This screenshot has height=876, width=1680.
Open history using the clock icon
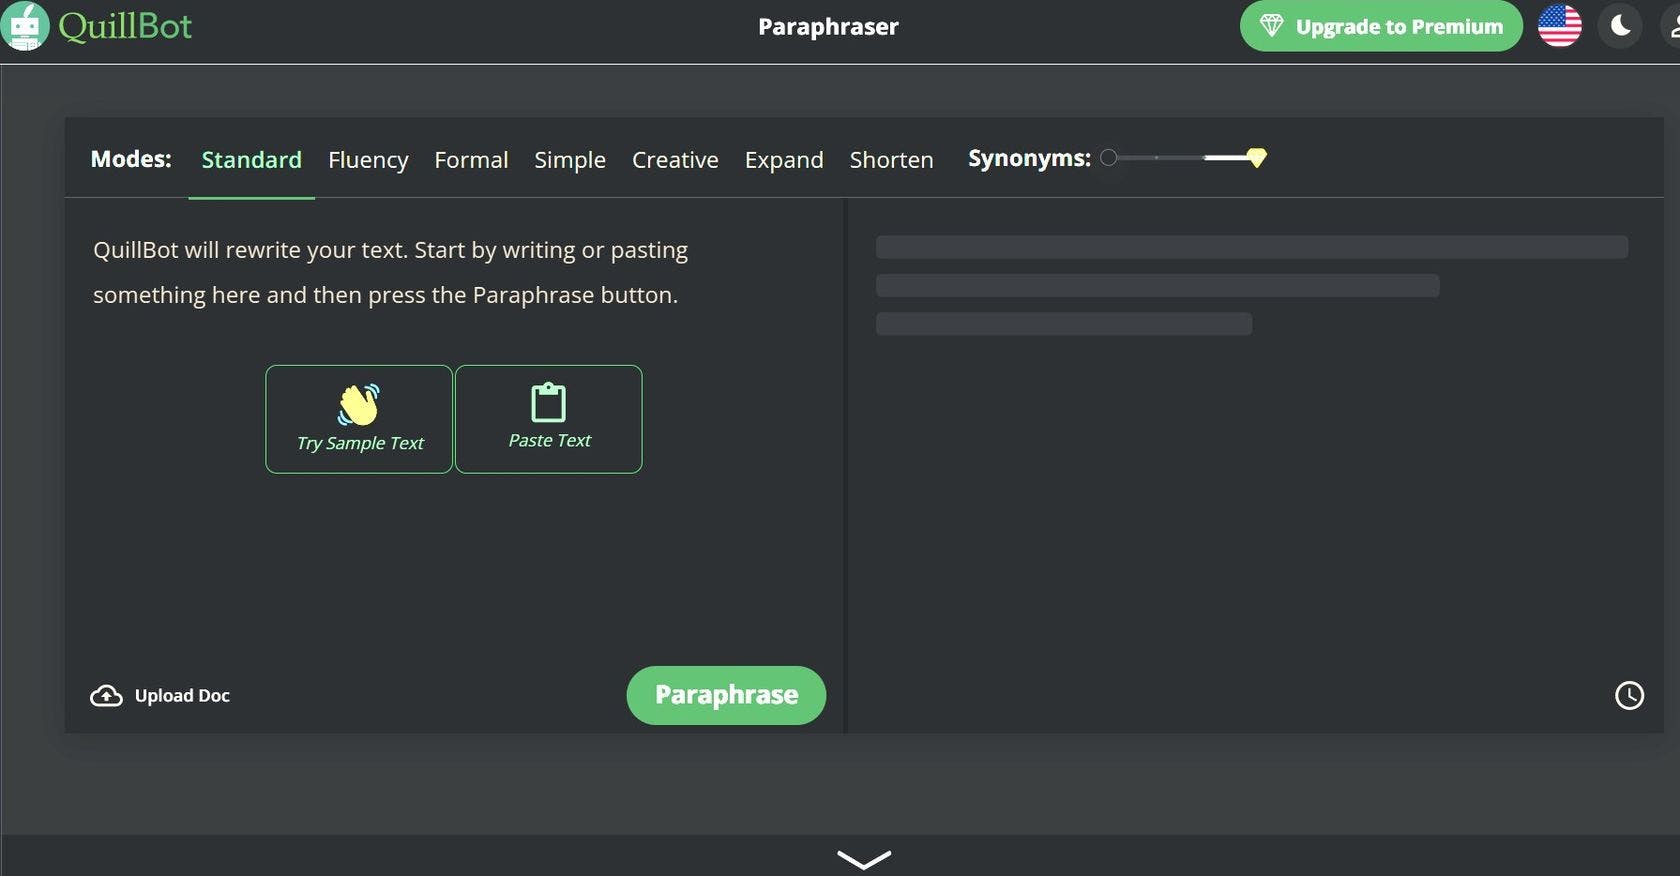1629,696
